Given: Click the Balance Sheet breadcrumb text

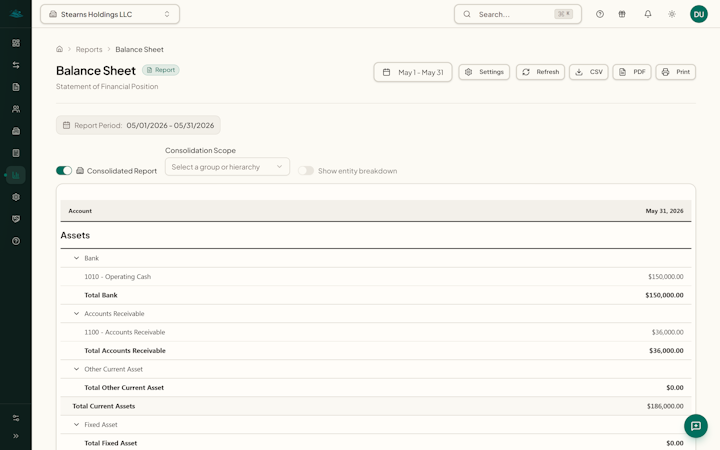Looking at the screenshot, I should pyautogui.click(x=139, y=50).
